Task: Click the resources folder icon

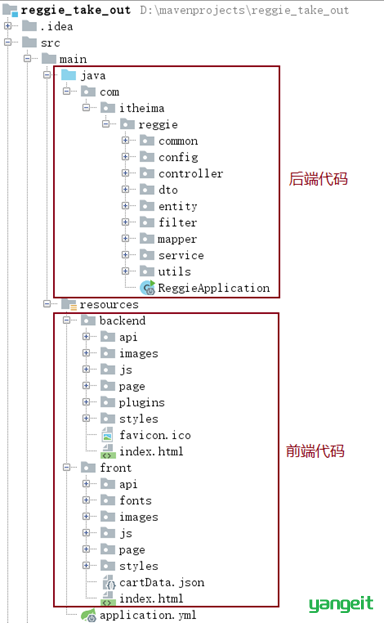Action: coord(69,304)
